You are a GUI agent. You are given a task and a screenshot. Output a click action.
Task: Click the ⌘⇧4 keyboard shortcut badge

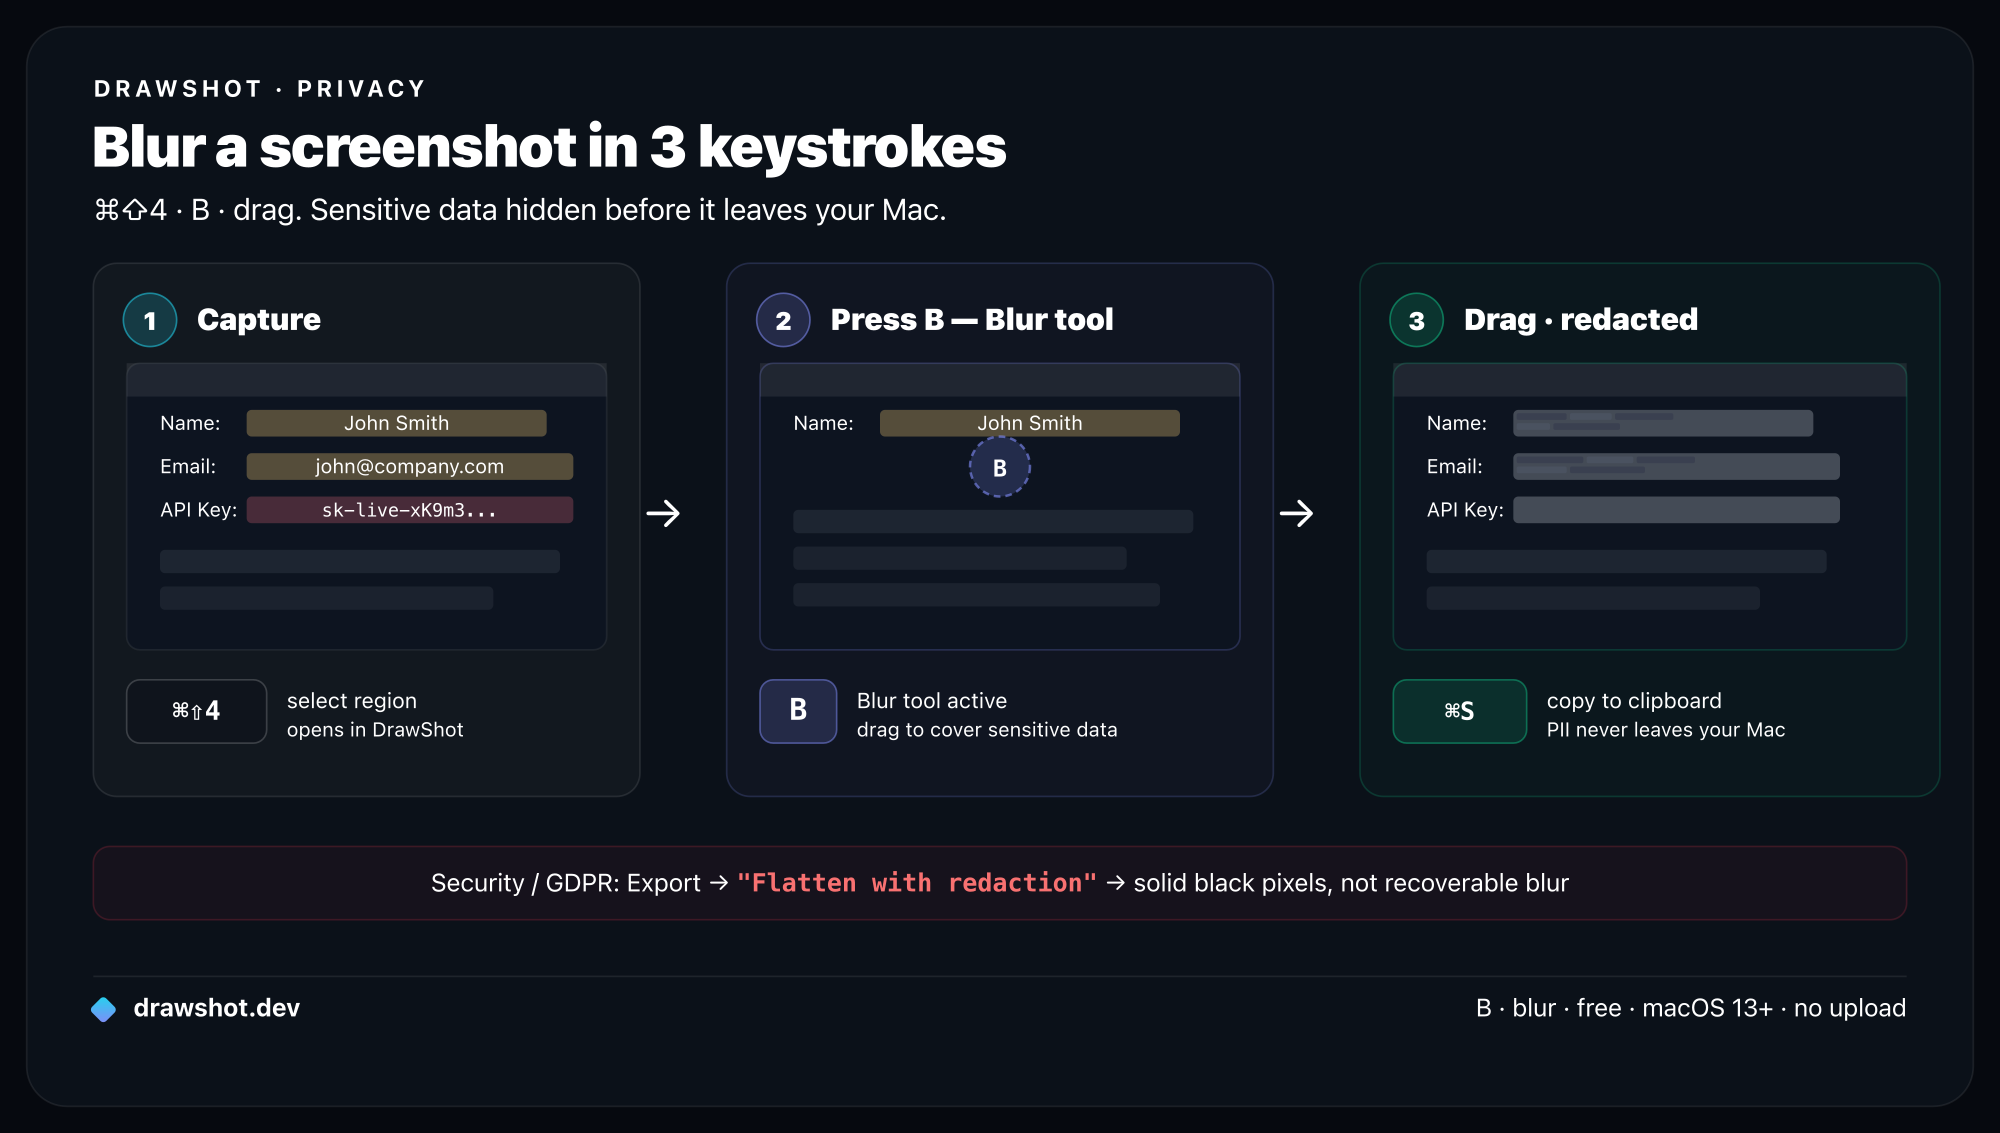(196, 711)
